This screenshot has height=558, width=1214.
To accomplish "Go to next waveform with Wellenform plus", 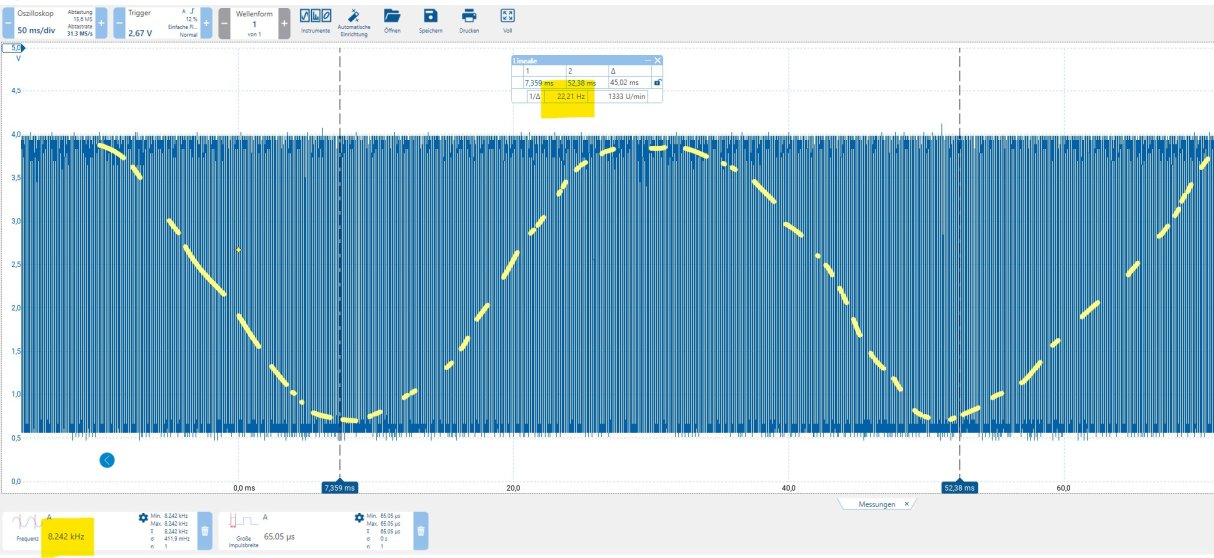I will [284, 22].
